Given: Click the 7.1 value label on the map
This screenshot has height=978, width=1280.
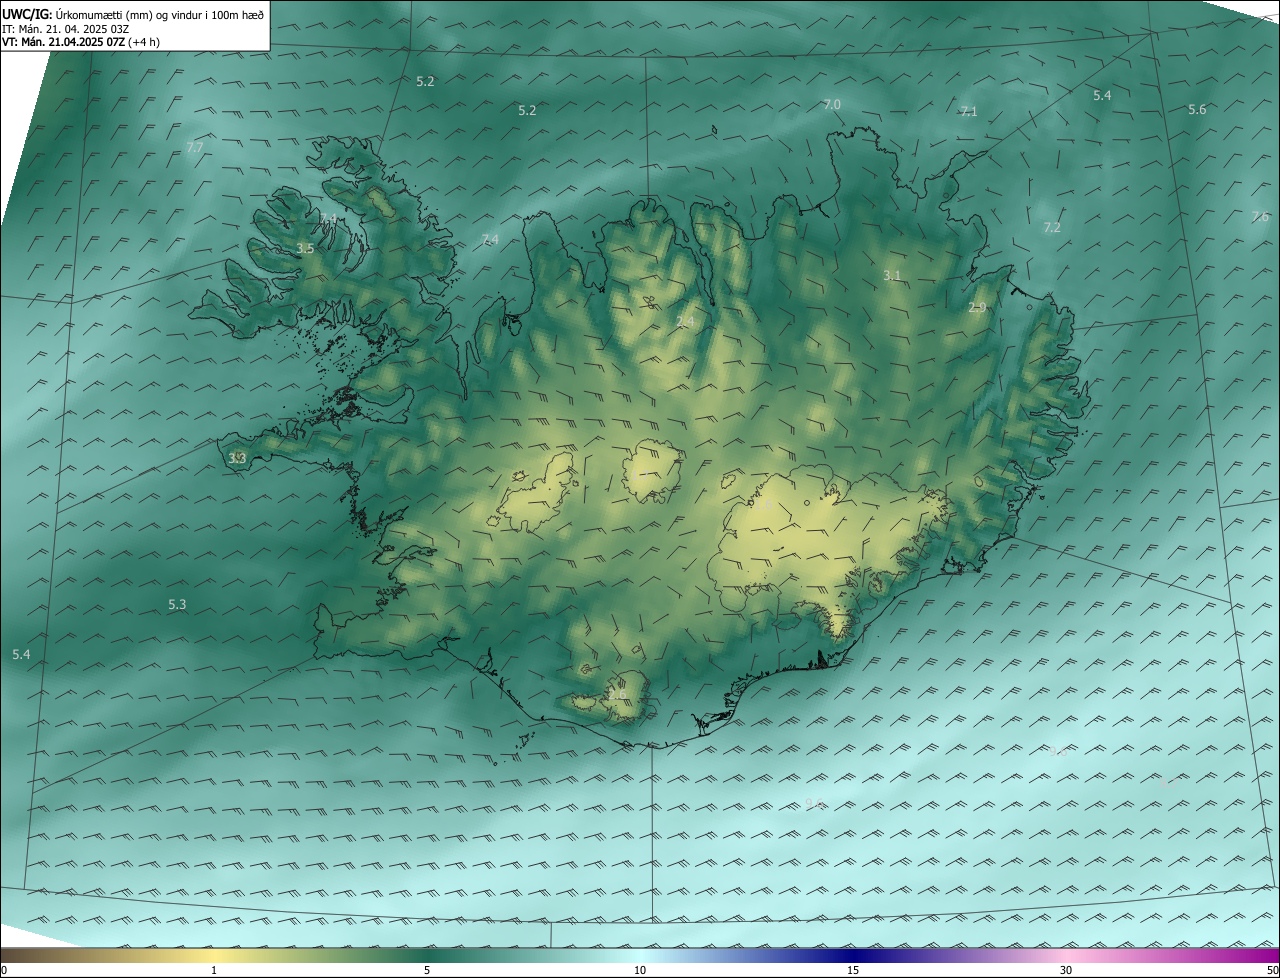Looking at the screenshot, I should (968, 112).
